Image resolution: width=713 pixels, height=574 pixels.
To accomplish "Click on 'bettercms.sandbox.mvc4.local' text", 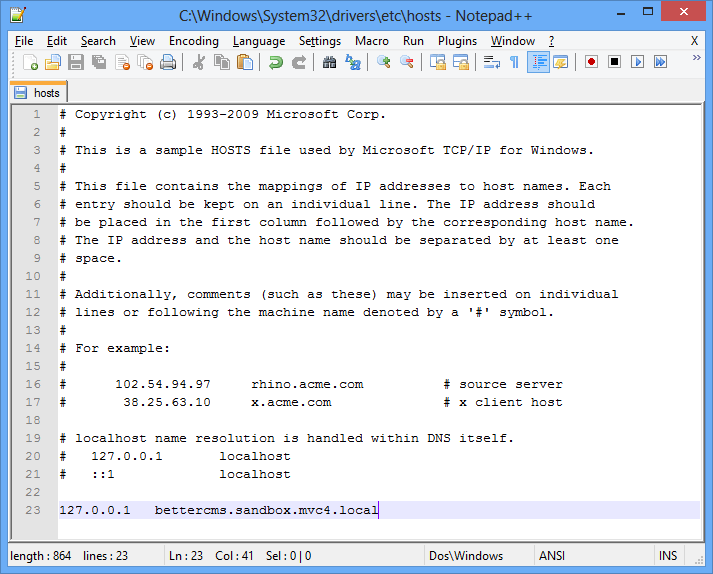I will pyautogui.click(x=266, y=510).
